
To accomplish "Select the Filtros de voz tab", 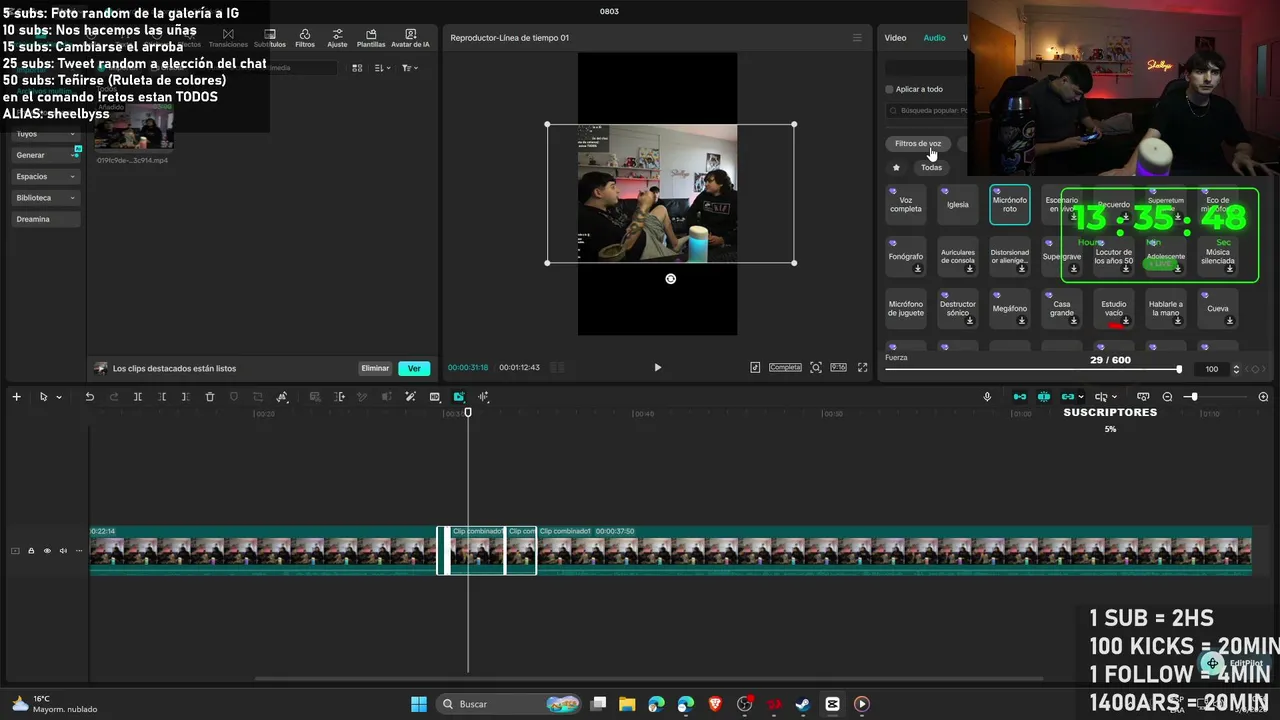I will pos(918,144).
